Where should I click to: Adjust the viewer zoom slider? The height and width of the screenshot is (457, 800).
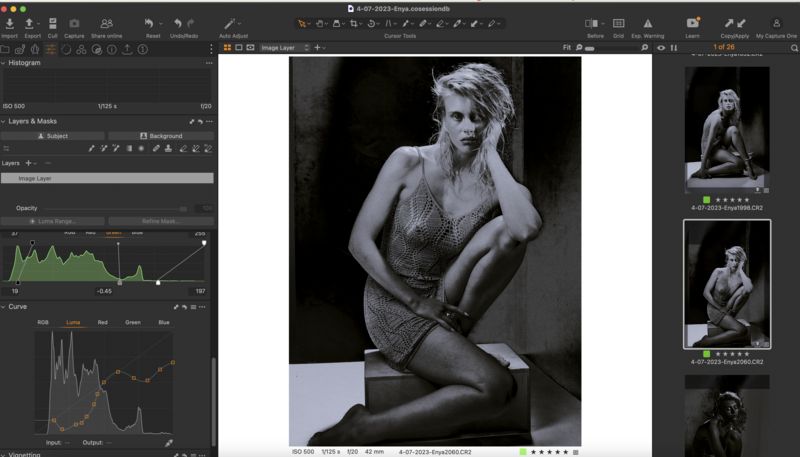tap(612, 48)
